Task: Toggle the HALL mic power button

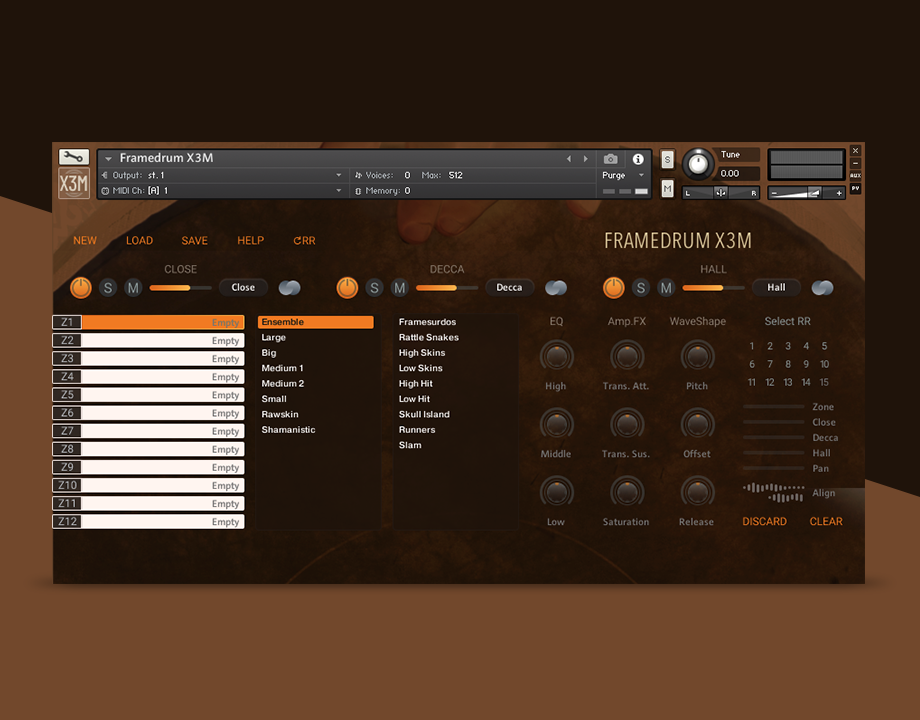Action: click(x=613, y=288)
